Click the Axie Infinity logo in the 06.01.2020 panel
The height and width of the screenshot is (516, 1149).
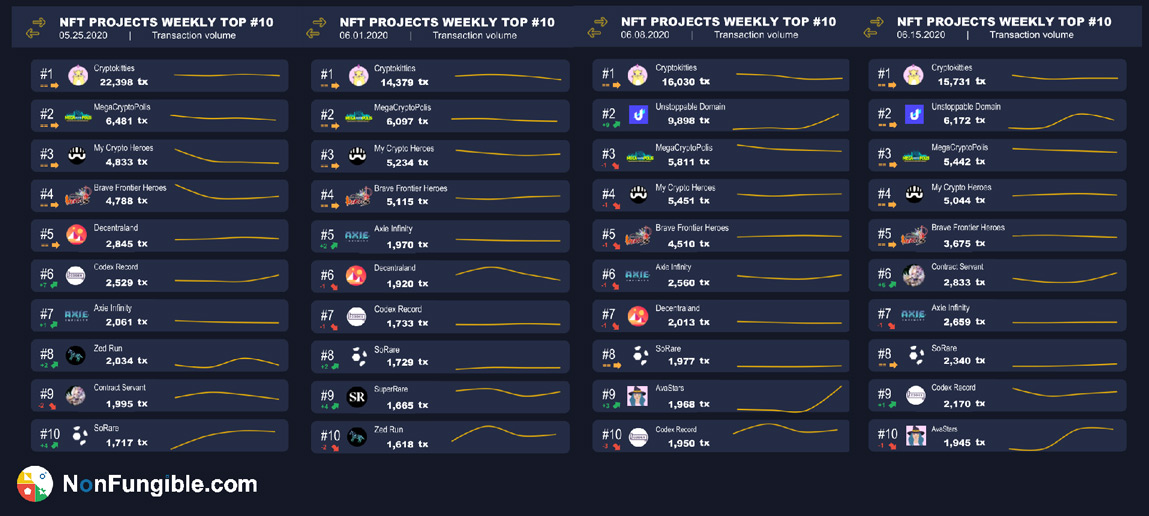point(357,236)
